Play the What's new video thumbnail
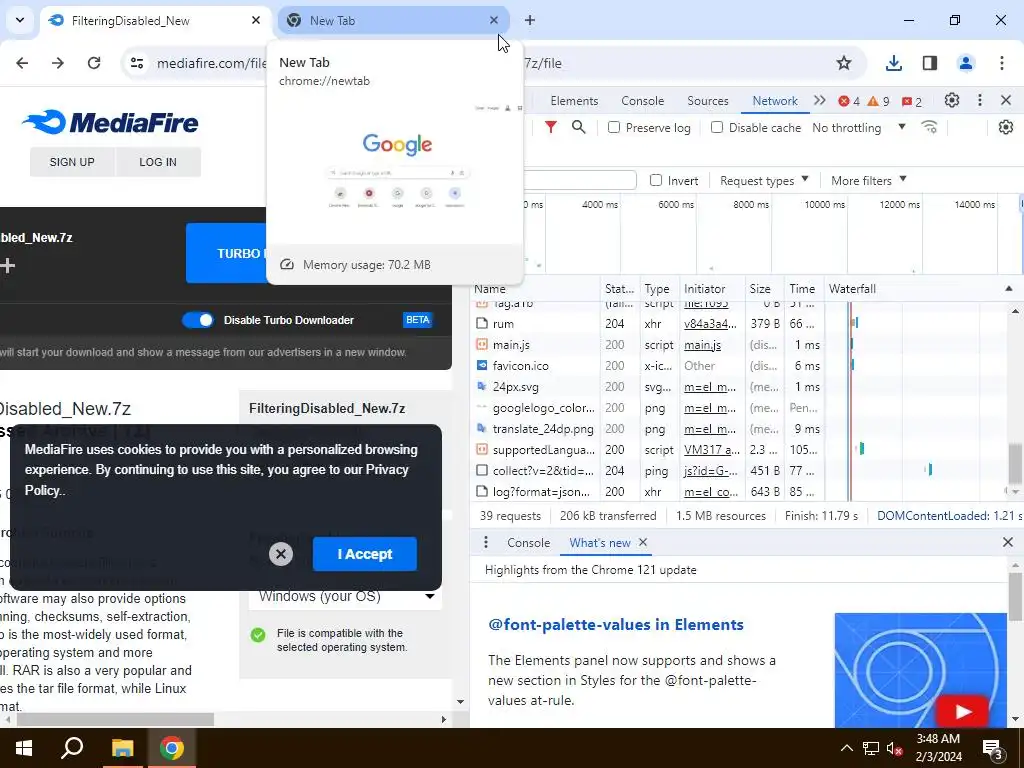This screenshot has width=1024, height=768. 921,669
